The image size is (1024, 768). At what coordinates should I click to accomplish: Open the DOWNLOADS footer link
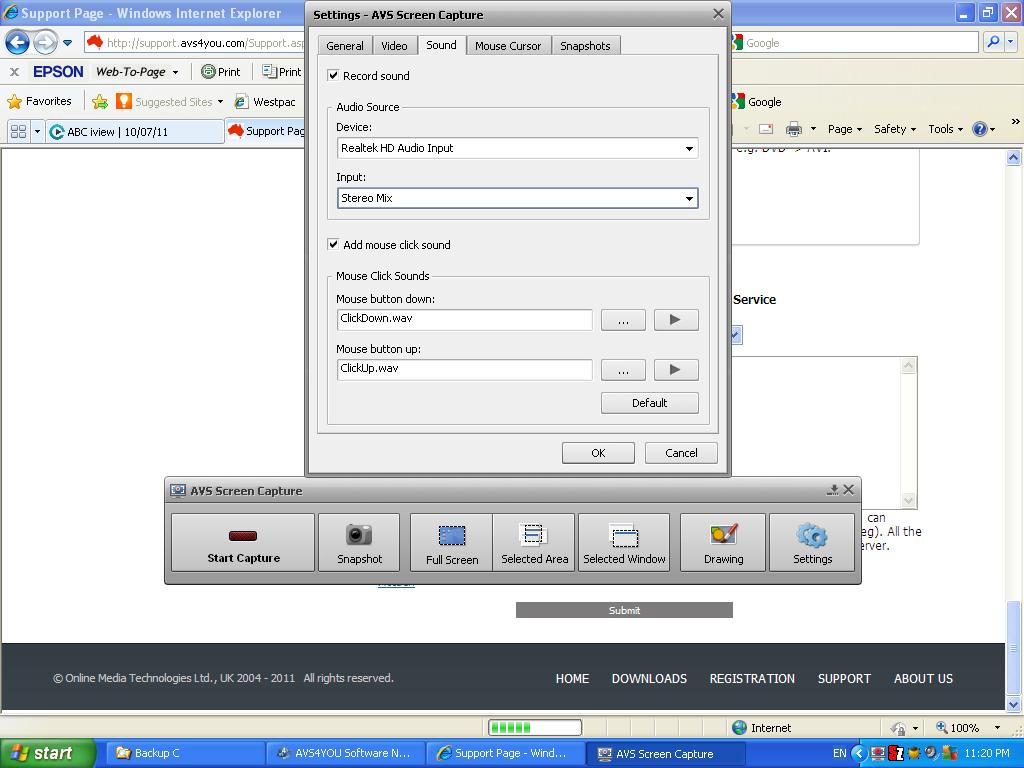tap(649, 679)
